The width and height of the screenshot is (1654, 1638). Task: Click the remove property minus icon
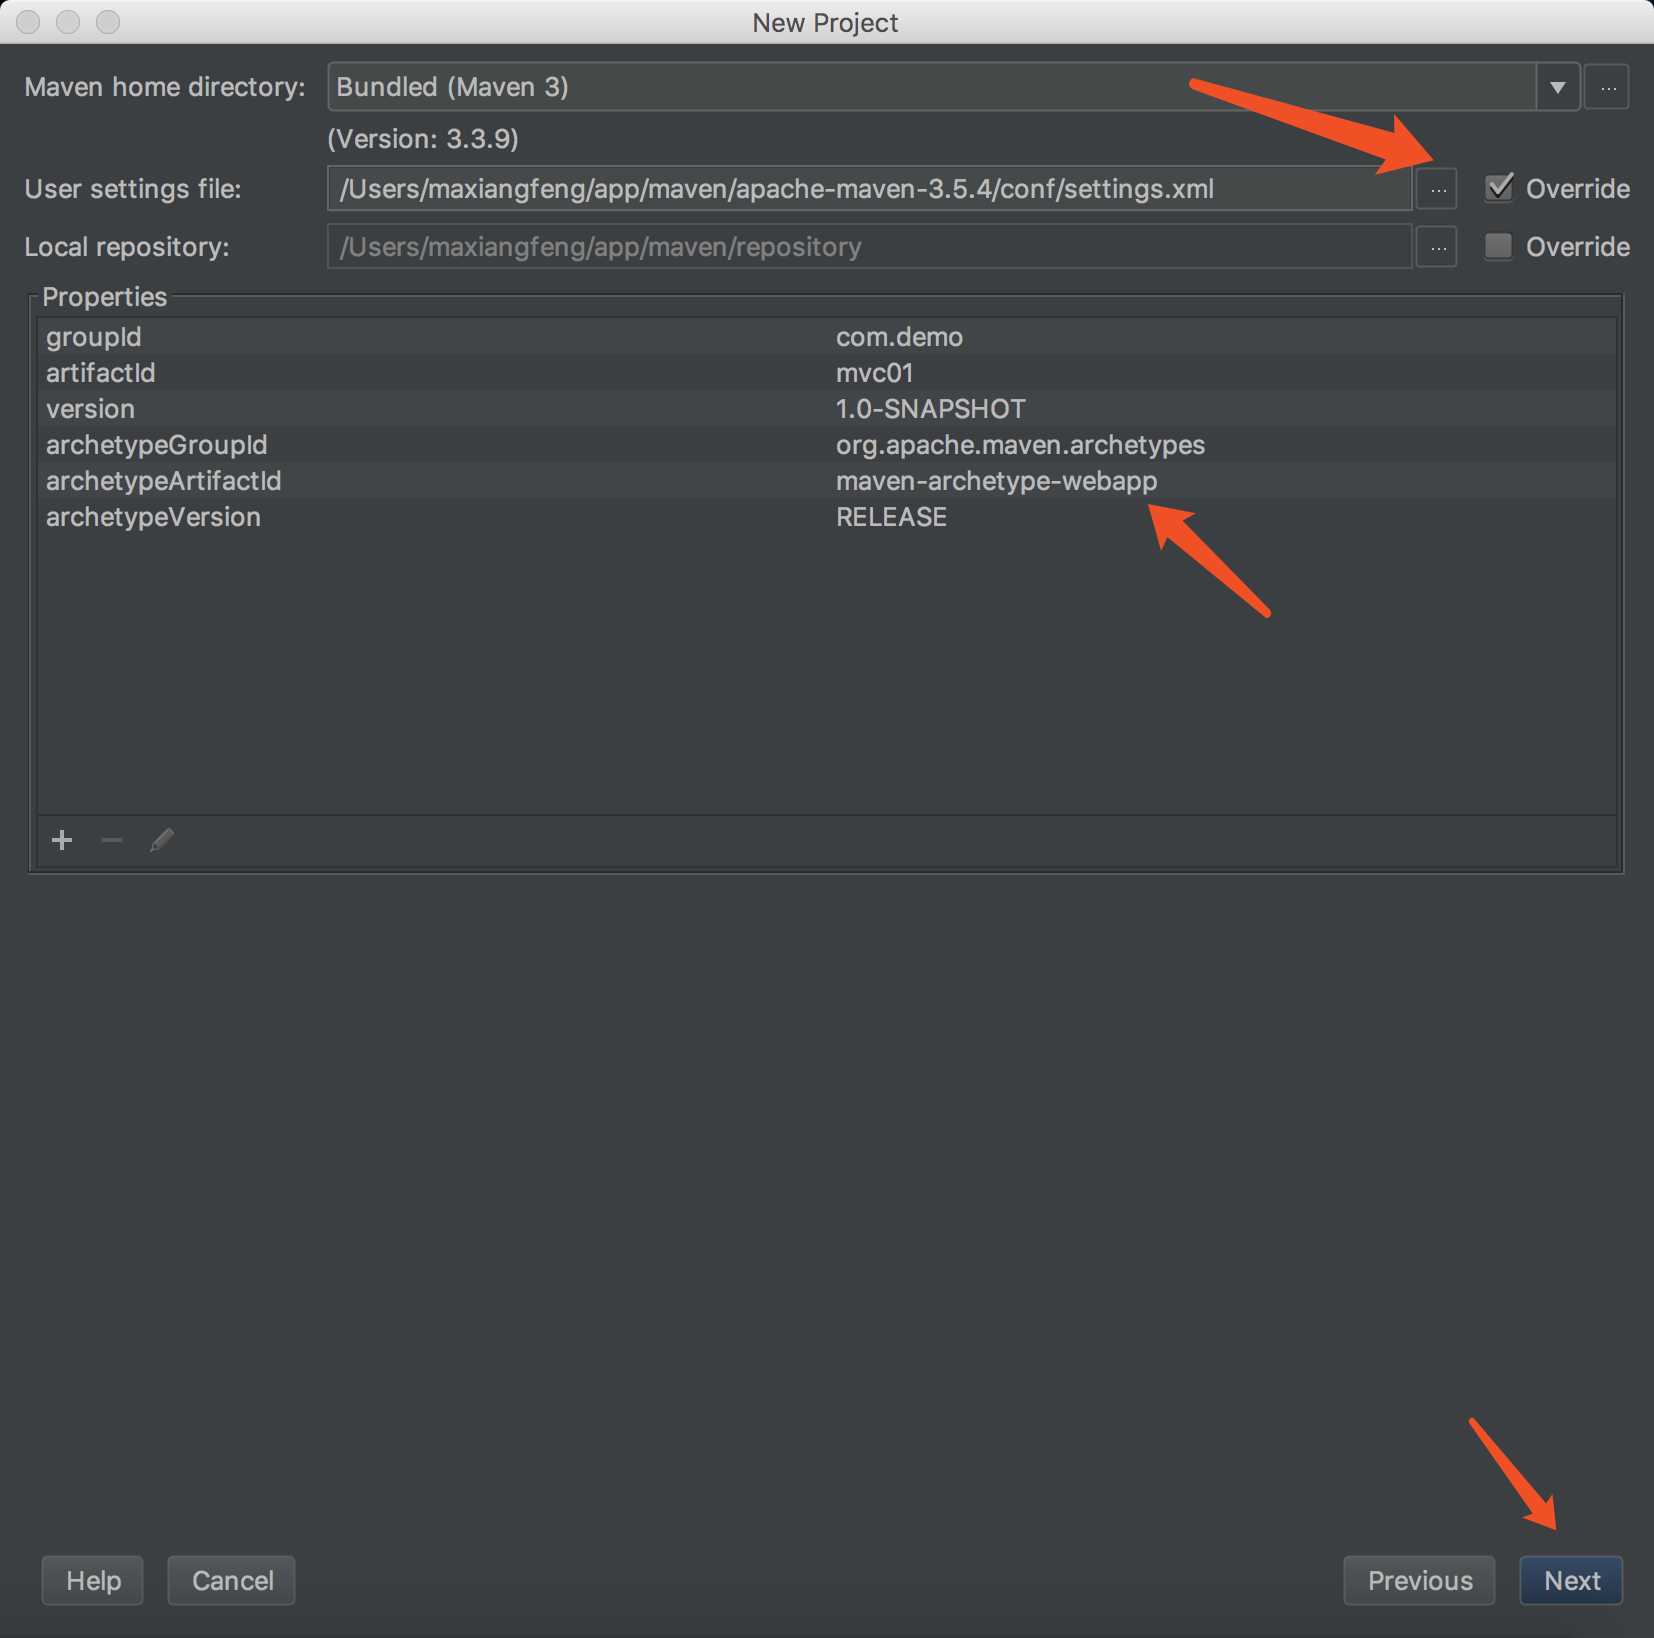click(x=112, y=840)
